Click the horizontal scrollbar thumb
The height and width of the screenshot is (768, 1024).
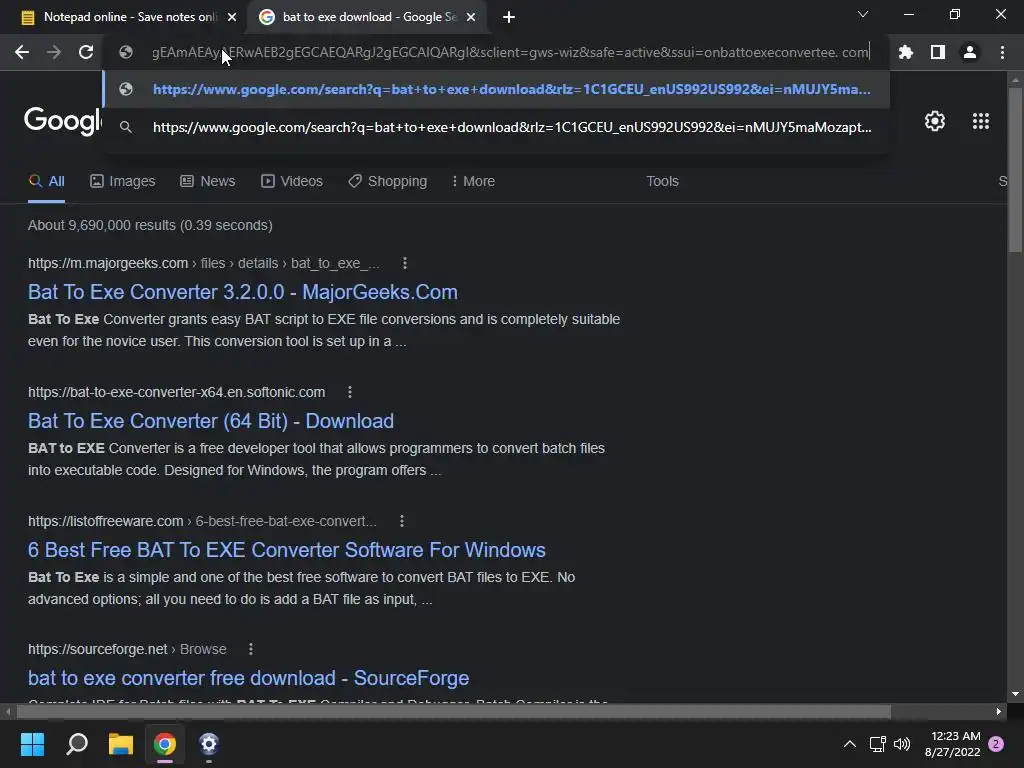(454, 711)
